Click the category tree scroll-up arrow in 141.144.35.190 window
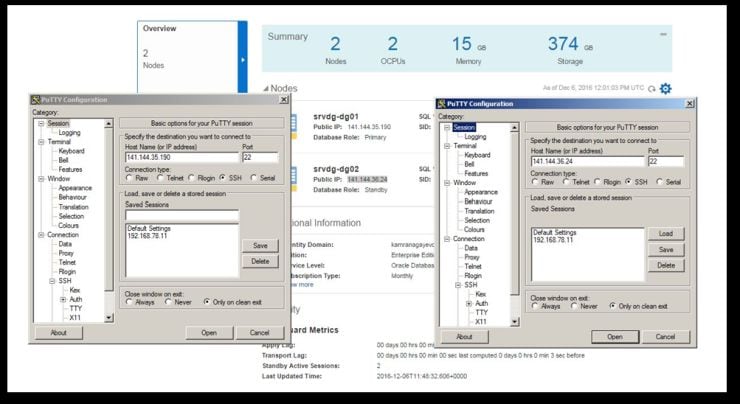The width and height of the screenshot is (740, 404). click(109, 124)
